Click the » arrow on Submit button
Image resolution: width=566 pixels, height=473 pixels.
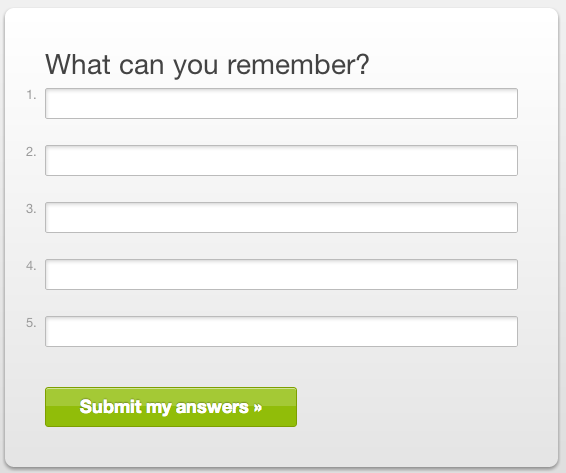pyautogui.click(x=258, y=407)
